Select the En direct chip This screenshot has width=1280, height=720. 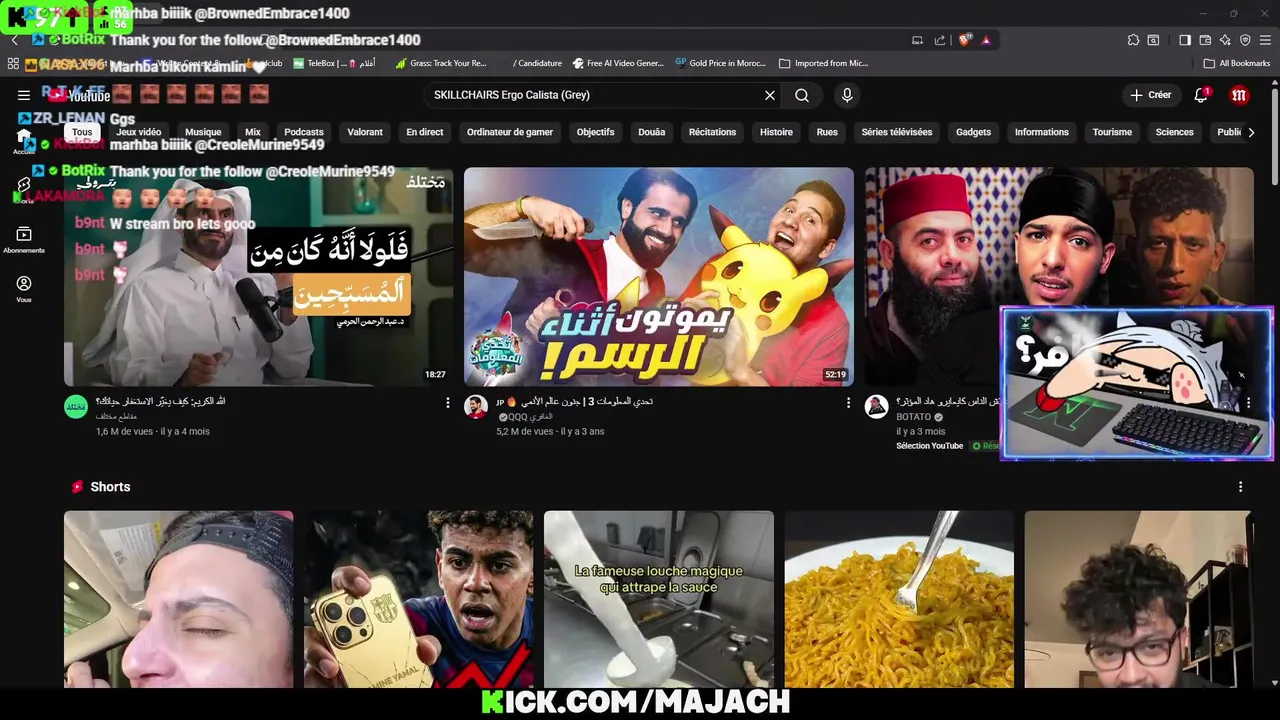(424, 132)
